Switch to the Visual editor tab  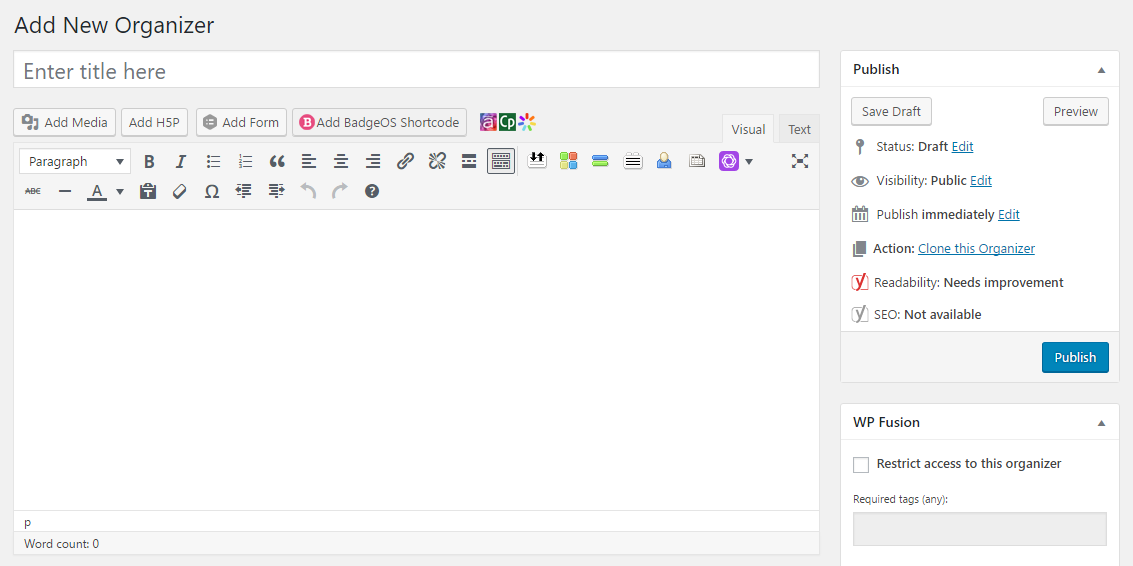748,129
